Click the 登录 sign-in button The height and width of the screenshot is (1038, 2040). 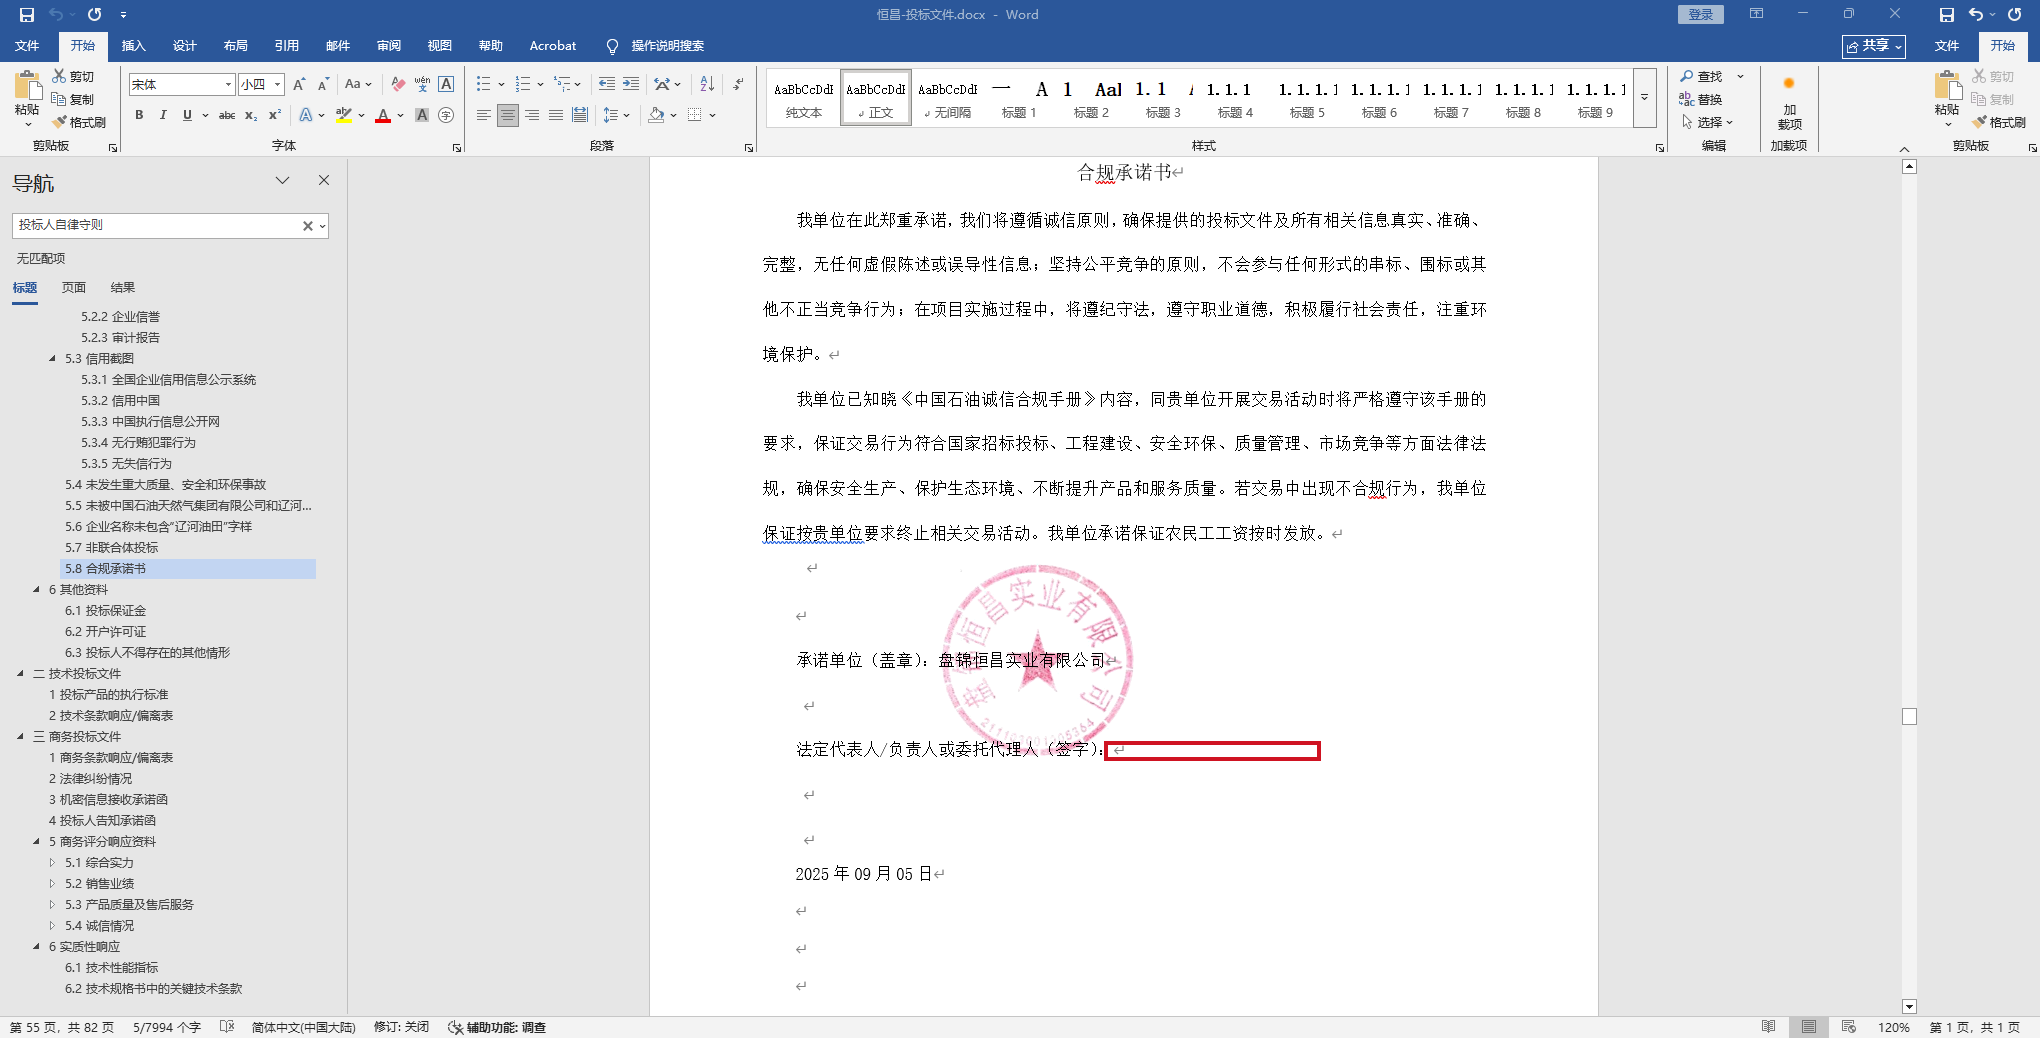pyautogui.click(x=1701, y=14)
